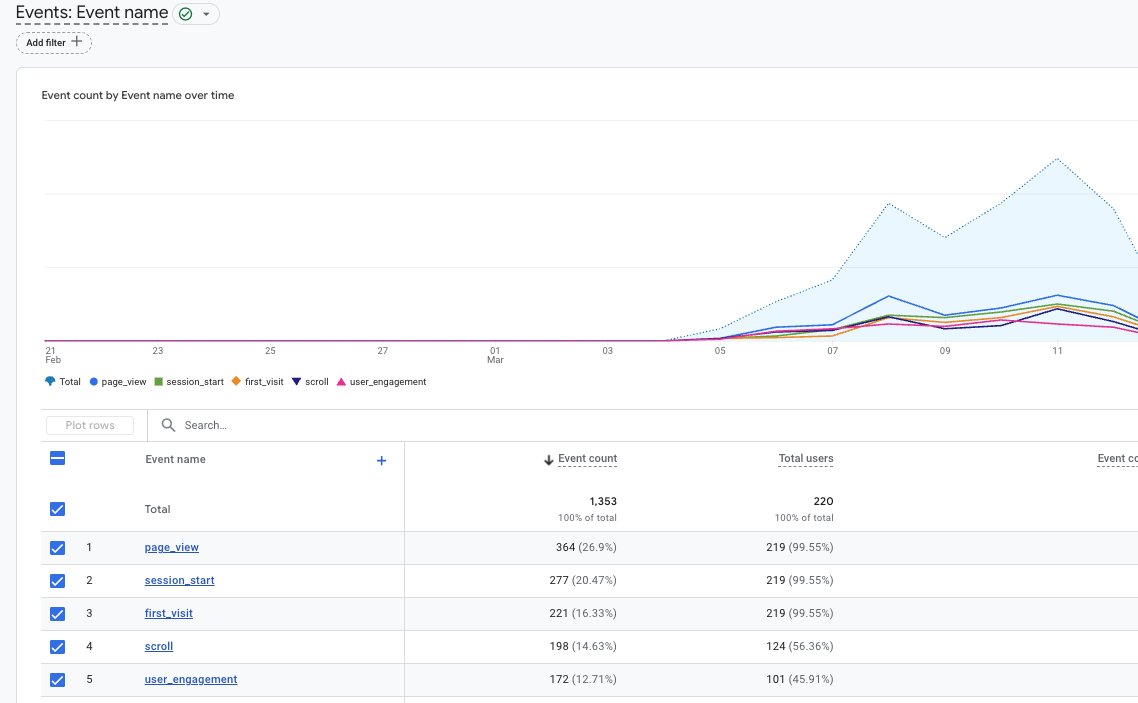Click the chart title Event count by Event name
This screenshot has height=703, width=1138.
[138, 95]
